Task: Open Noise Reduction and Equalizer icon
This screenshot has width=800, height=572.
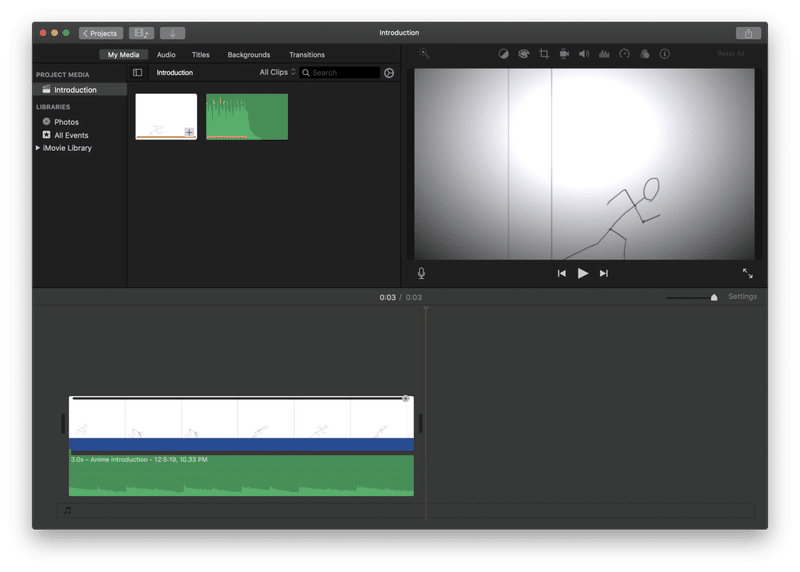Action: coord(604,54)
